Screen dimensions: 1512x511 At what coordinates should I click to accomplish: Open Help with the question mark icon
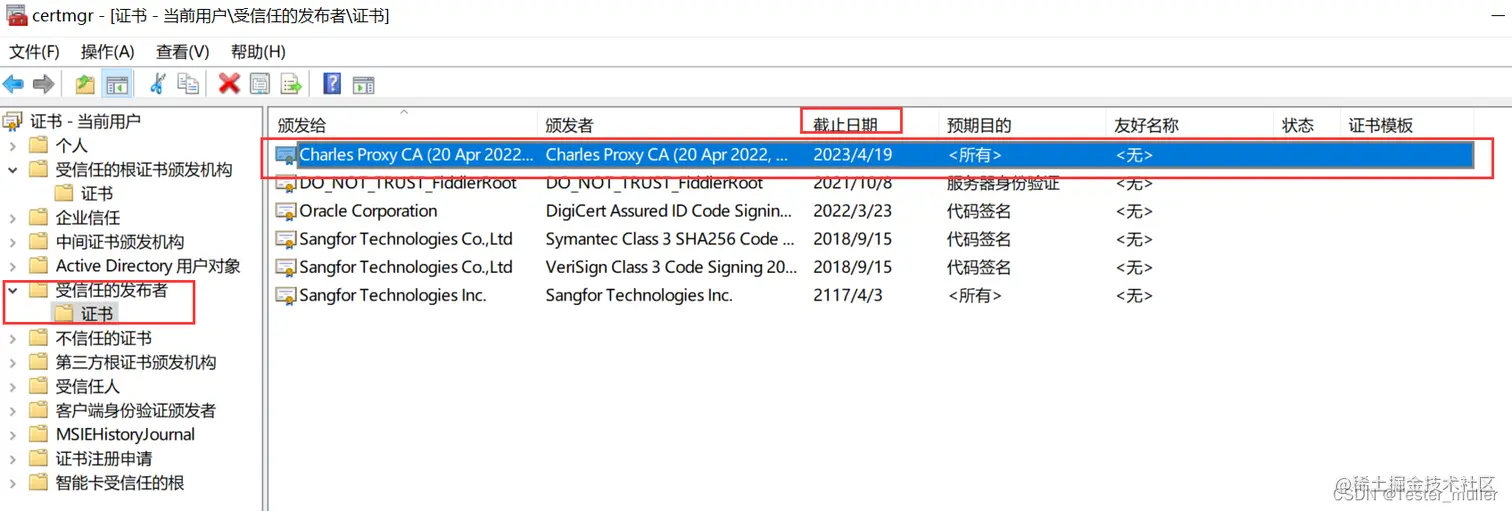[x=332, y=84]
